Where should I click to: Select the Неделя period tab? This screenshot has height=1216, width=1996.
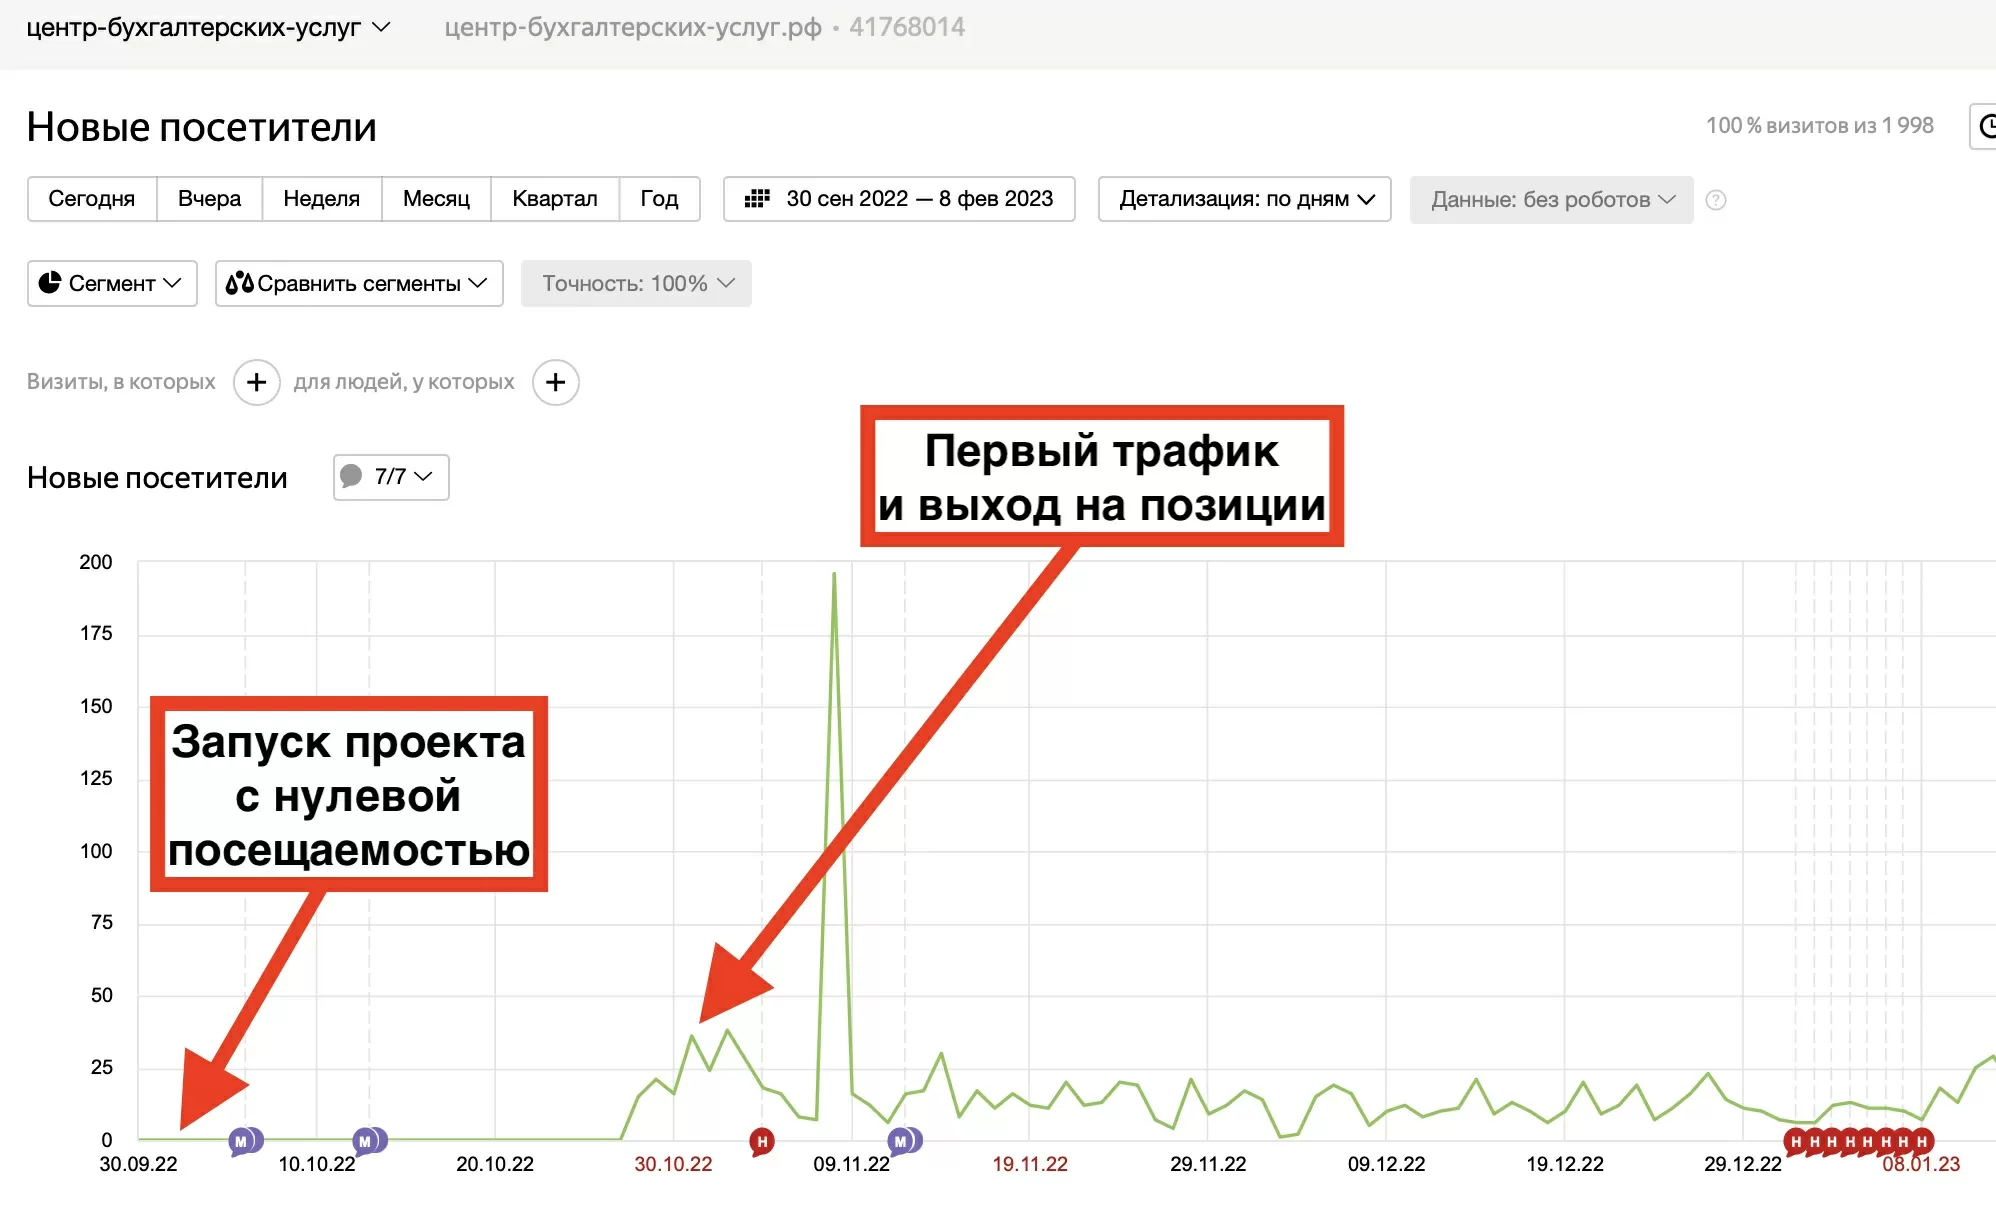tap(321, 199)
